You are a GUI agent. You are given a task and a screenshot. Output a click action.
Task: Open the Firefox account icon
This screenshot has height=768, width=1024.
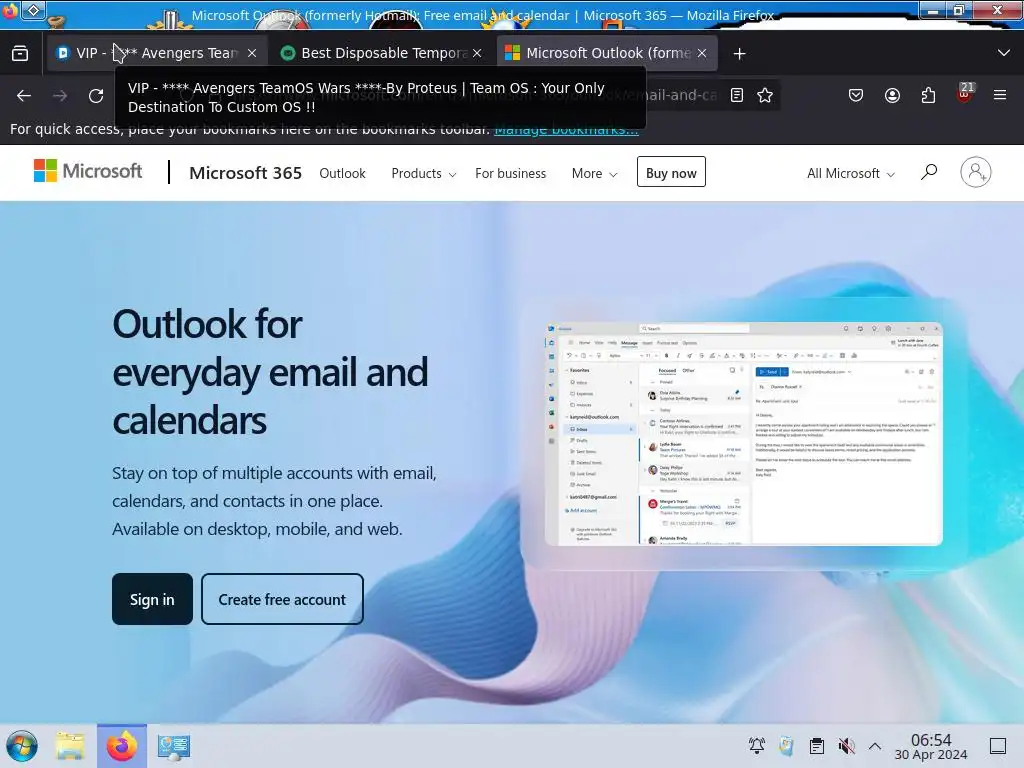click(x=892, y=95)
